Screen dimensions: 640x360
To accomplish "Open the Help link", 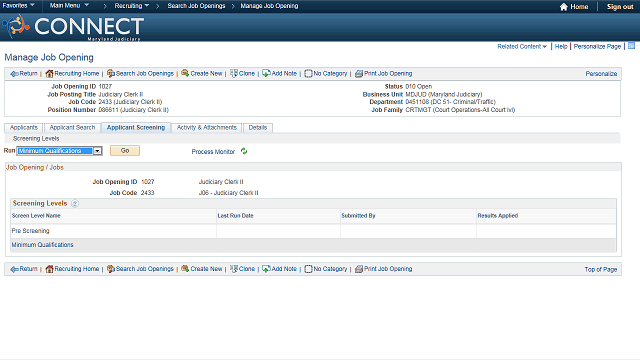I will pos(561,47).
